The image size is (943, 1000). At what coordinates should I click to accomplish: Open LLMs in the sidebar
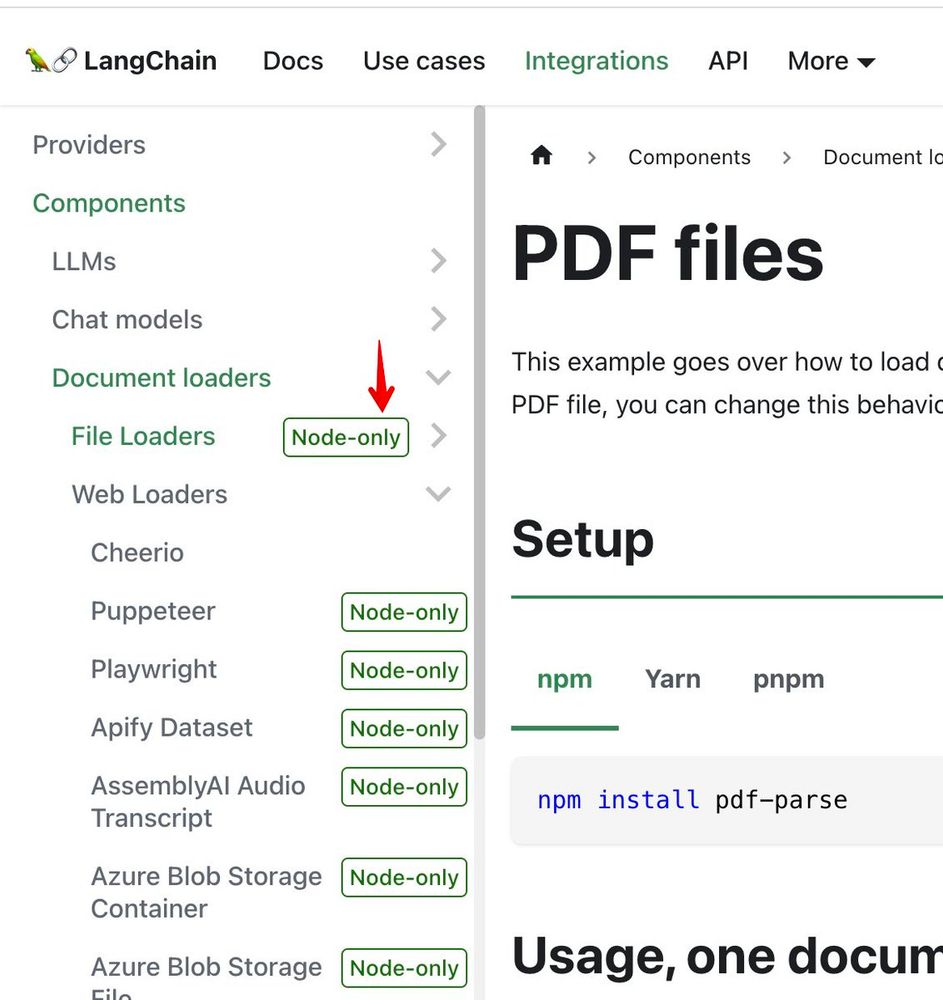point(84,261)
